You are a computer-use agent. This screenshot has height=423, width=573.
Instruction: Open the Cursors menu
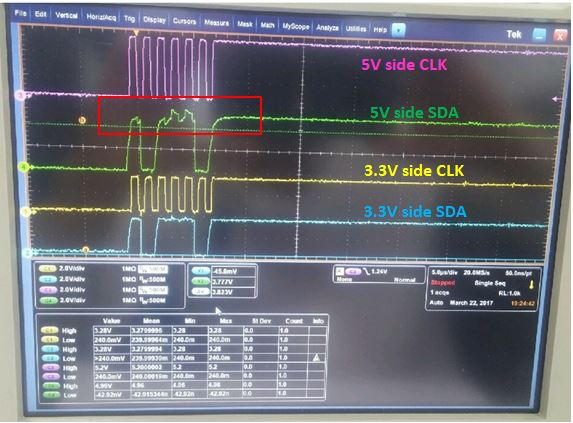(x=184, y=22)
